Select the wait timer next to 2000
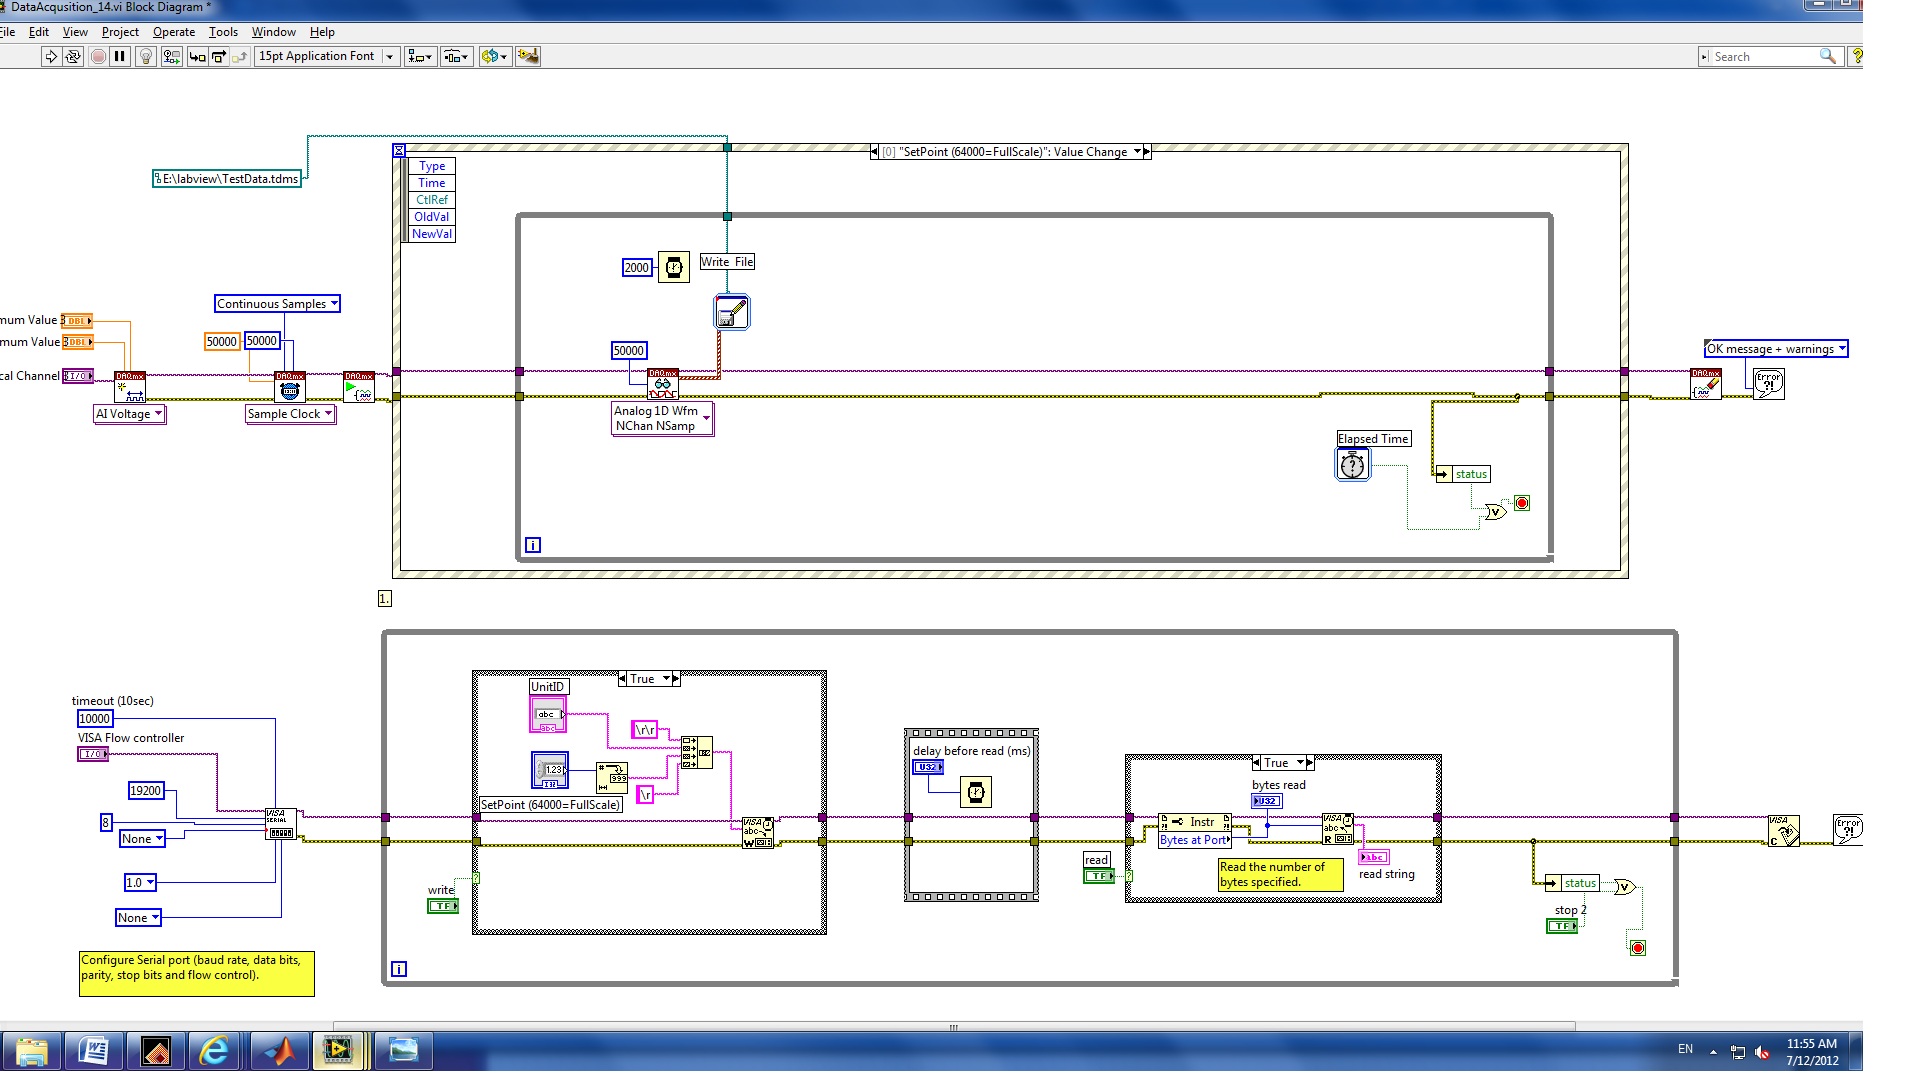Image resolution: width=1920 pixels, height=1080 pixels. [674, 267]
